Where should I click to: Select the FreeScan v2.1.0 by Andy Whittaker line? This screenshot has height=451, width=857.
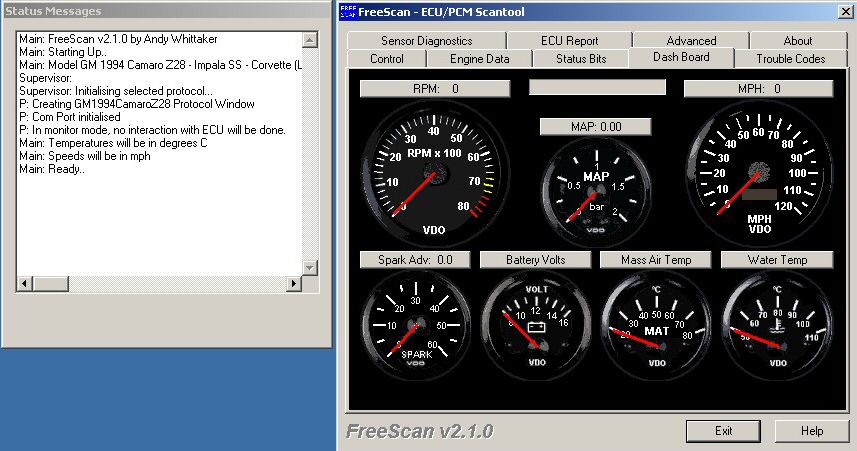(x=118, y=39)
